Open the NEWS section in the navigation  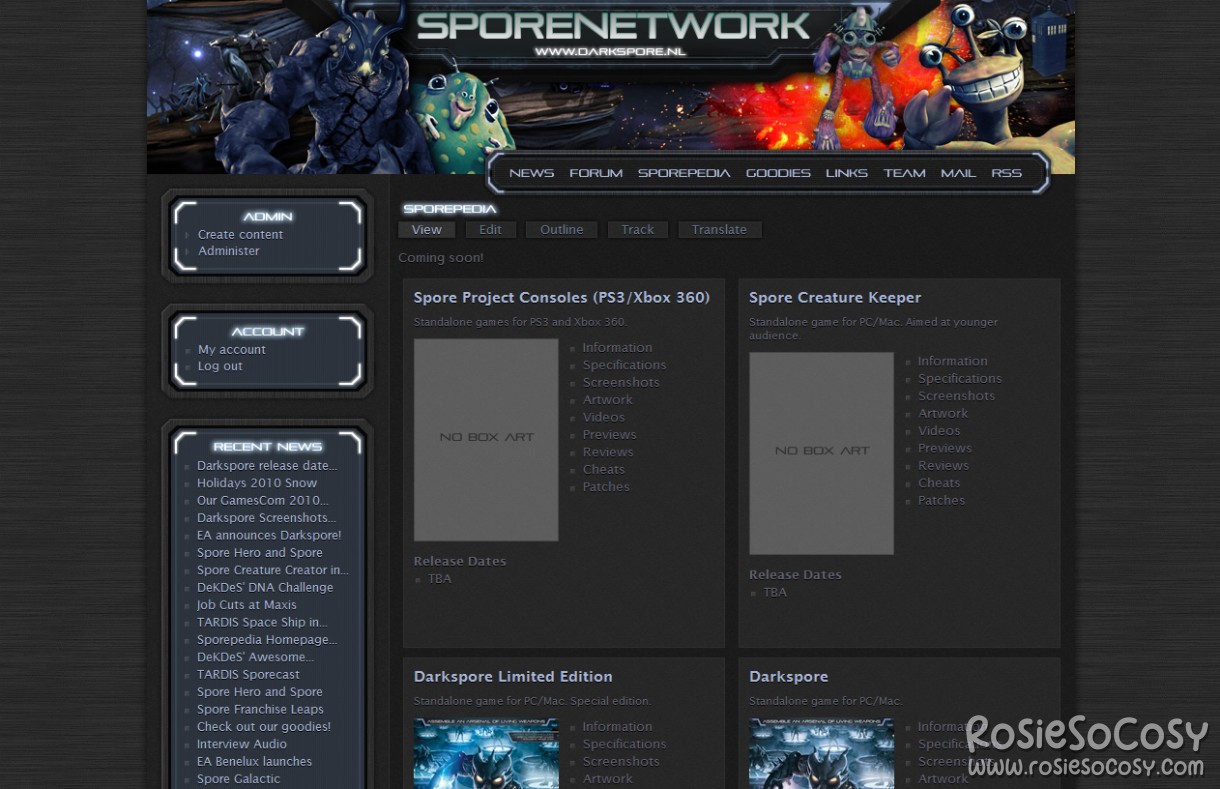pyautogui.click(x=531, y=173)
